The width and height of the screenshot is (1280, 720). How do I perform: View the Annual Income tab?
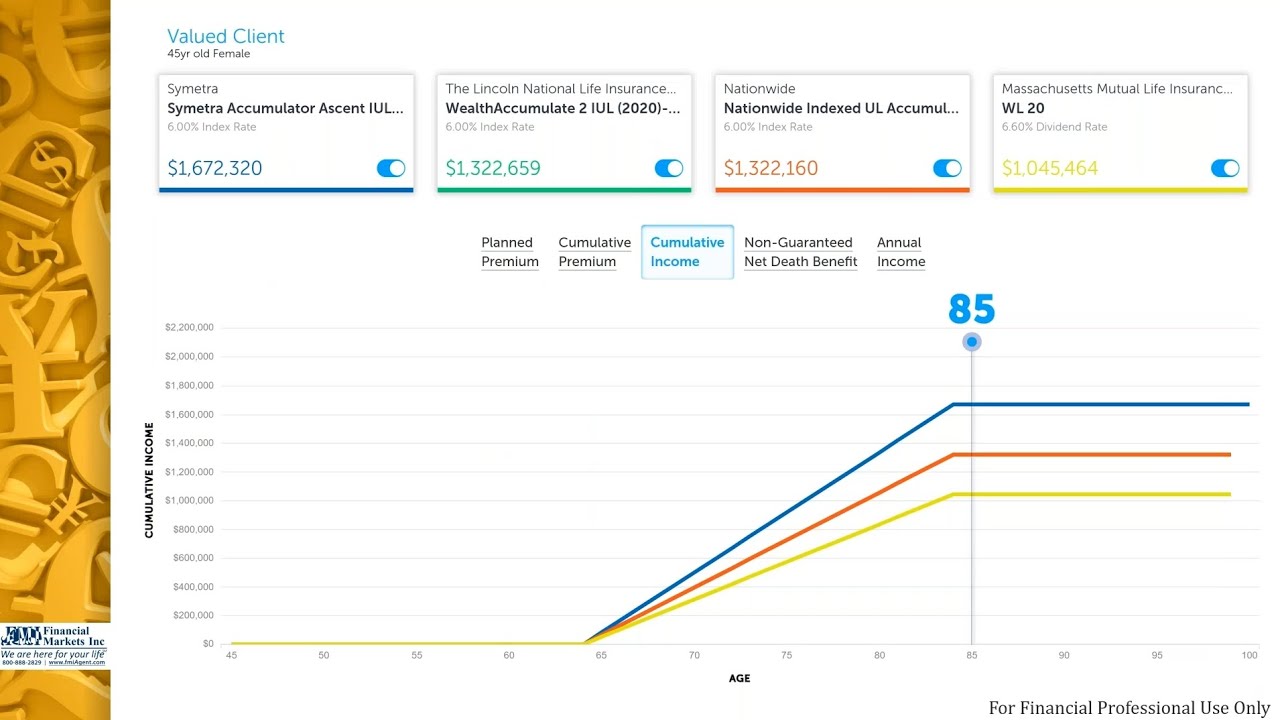tap(901, 252)
